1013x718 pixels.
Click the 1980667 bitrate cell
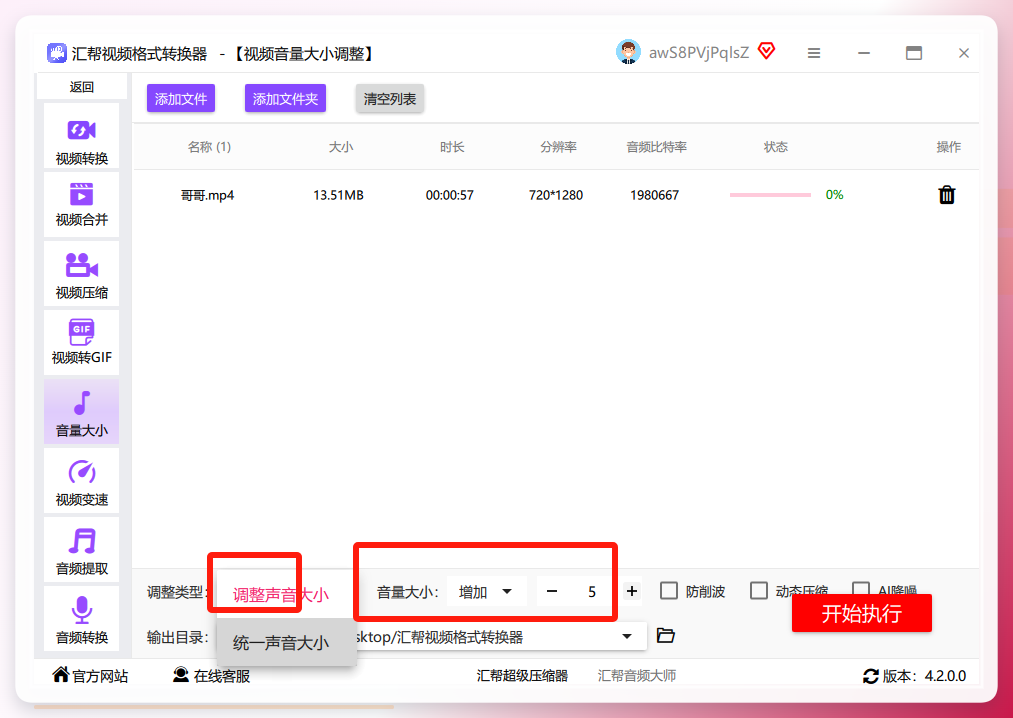(x=654, y=195)
